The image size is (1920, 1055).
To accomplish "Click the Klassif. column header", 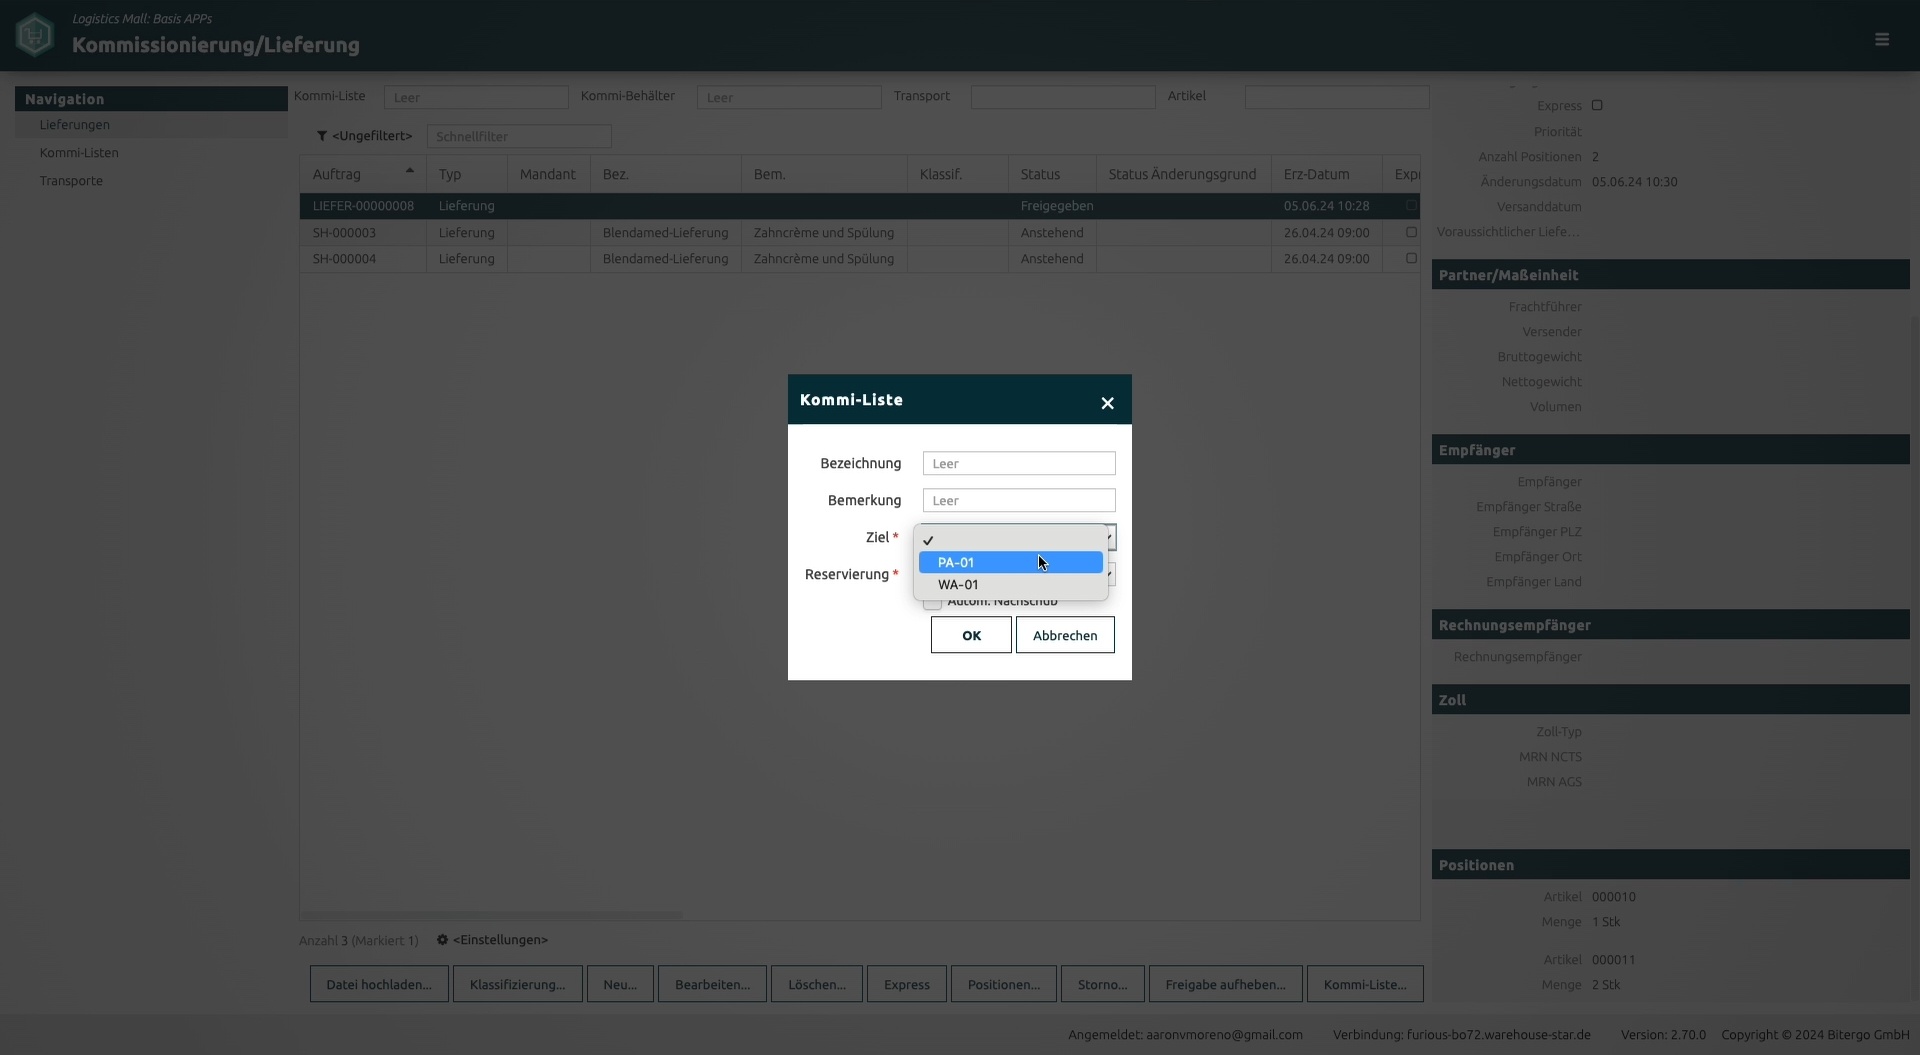I will [957, 174].
